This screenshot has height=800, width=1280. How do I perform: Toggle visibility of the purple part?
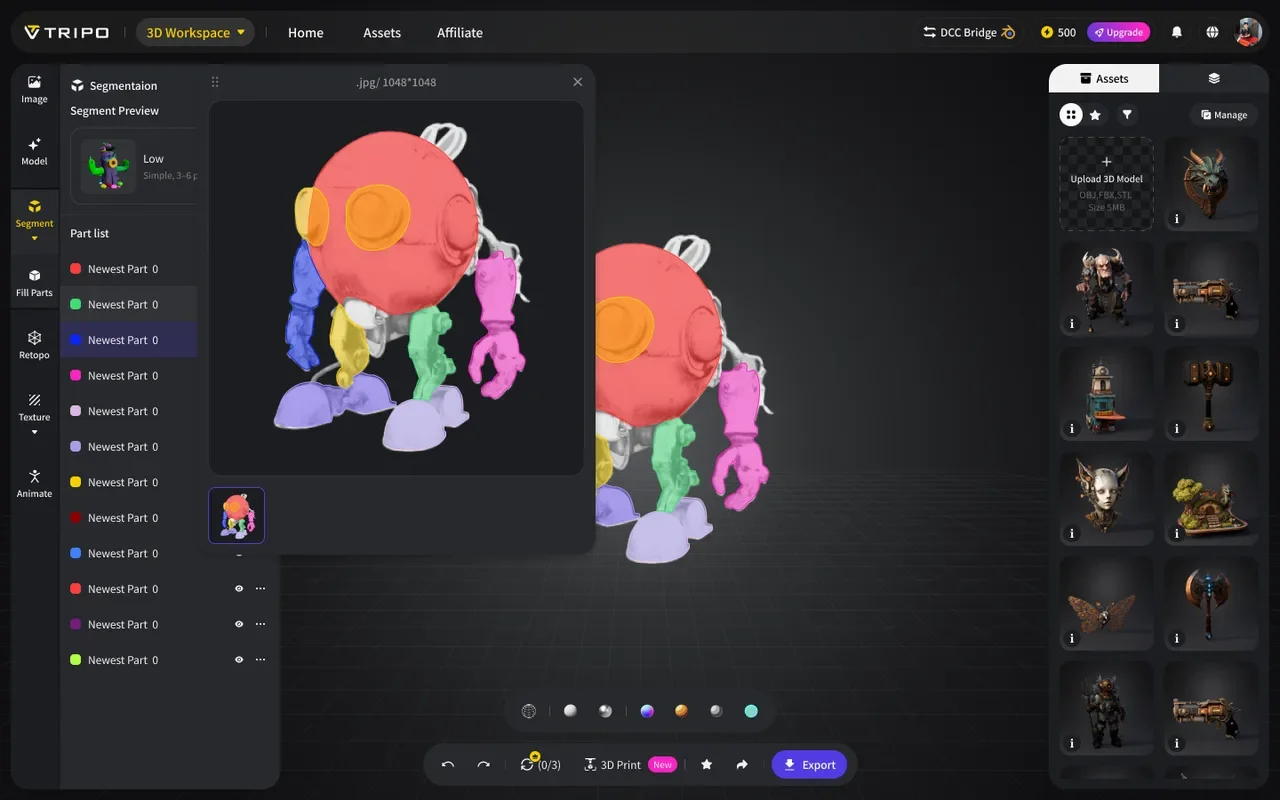coord(239,624)
